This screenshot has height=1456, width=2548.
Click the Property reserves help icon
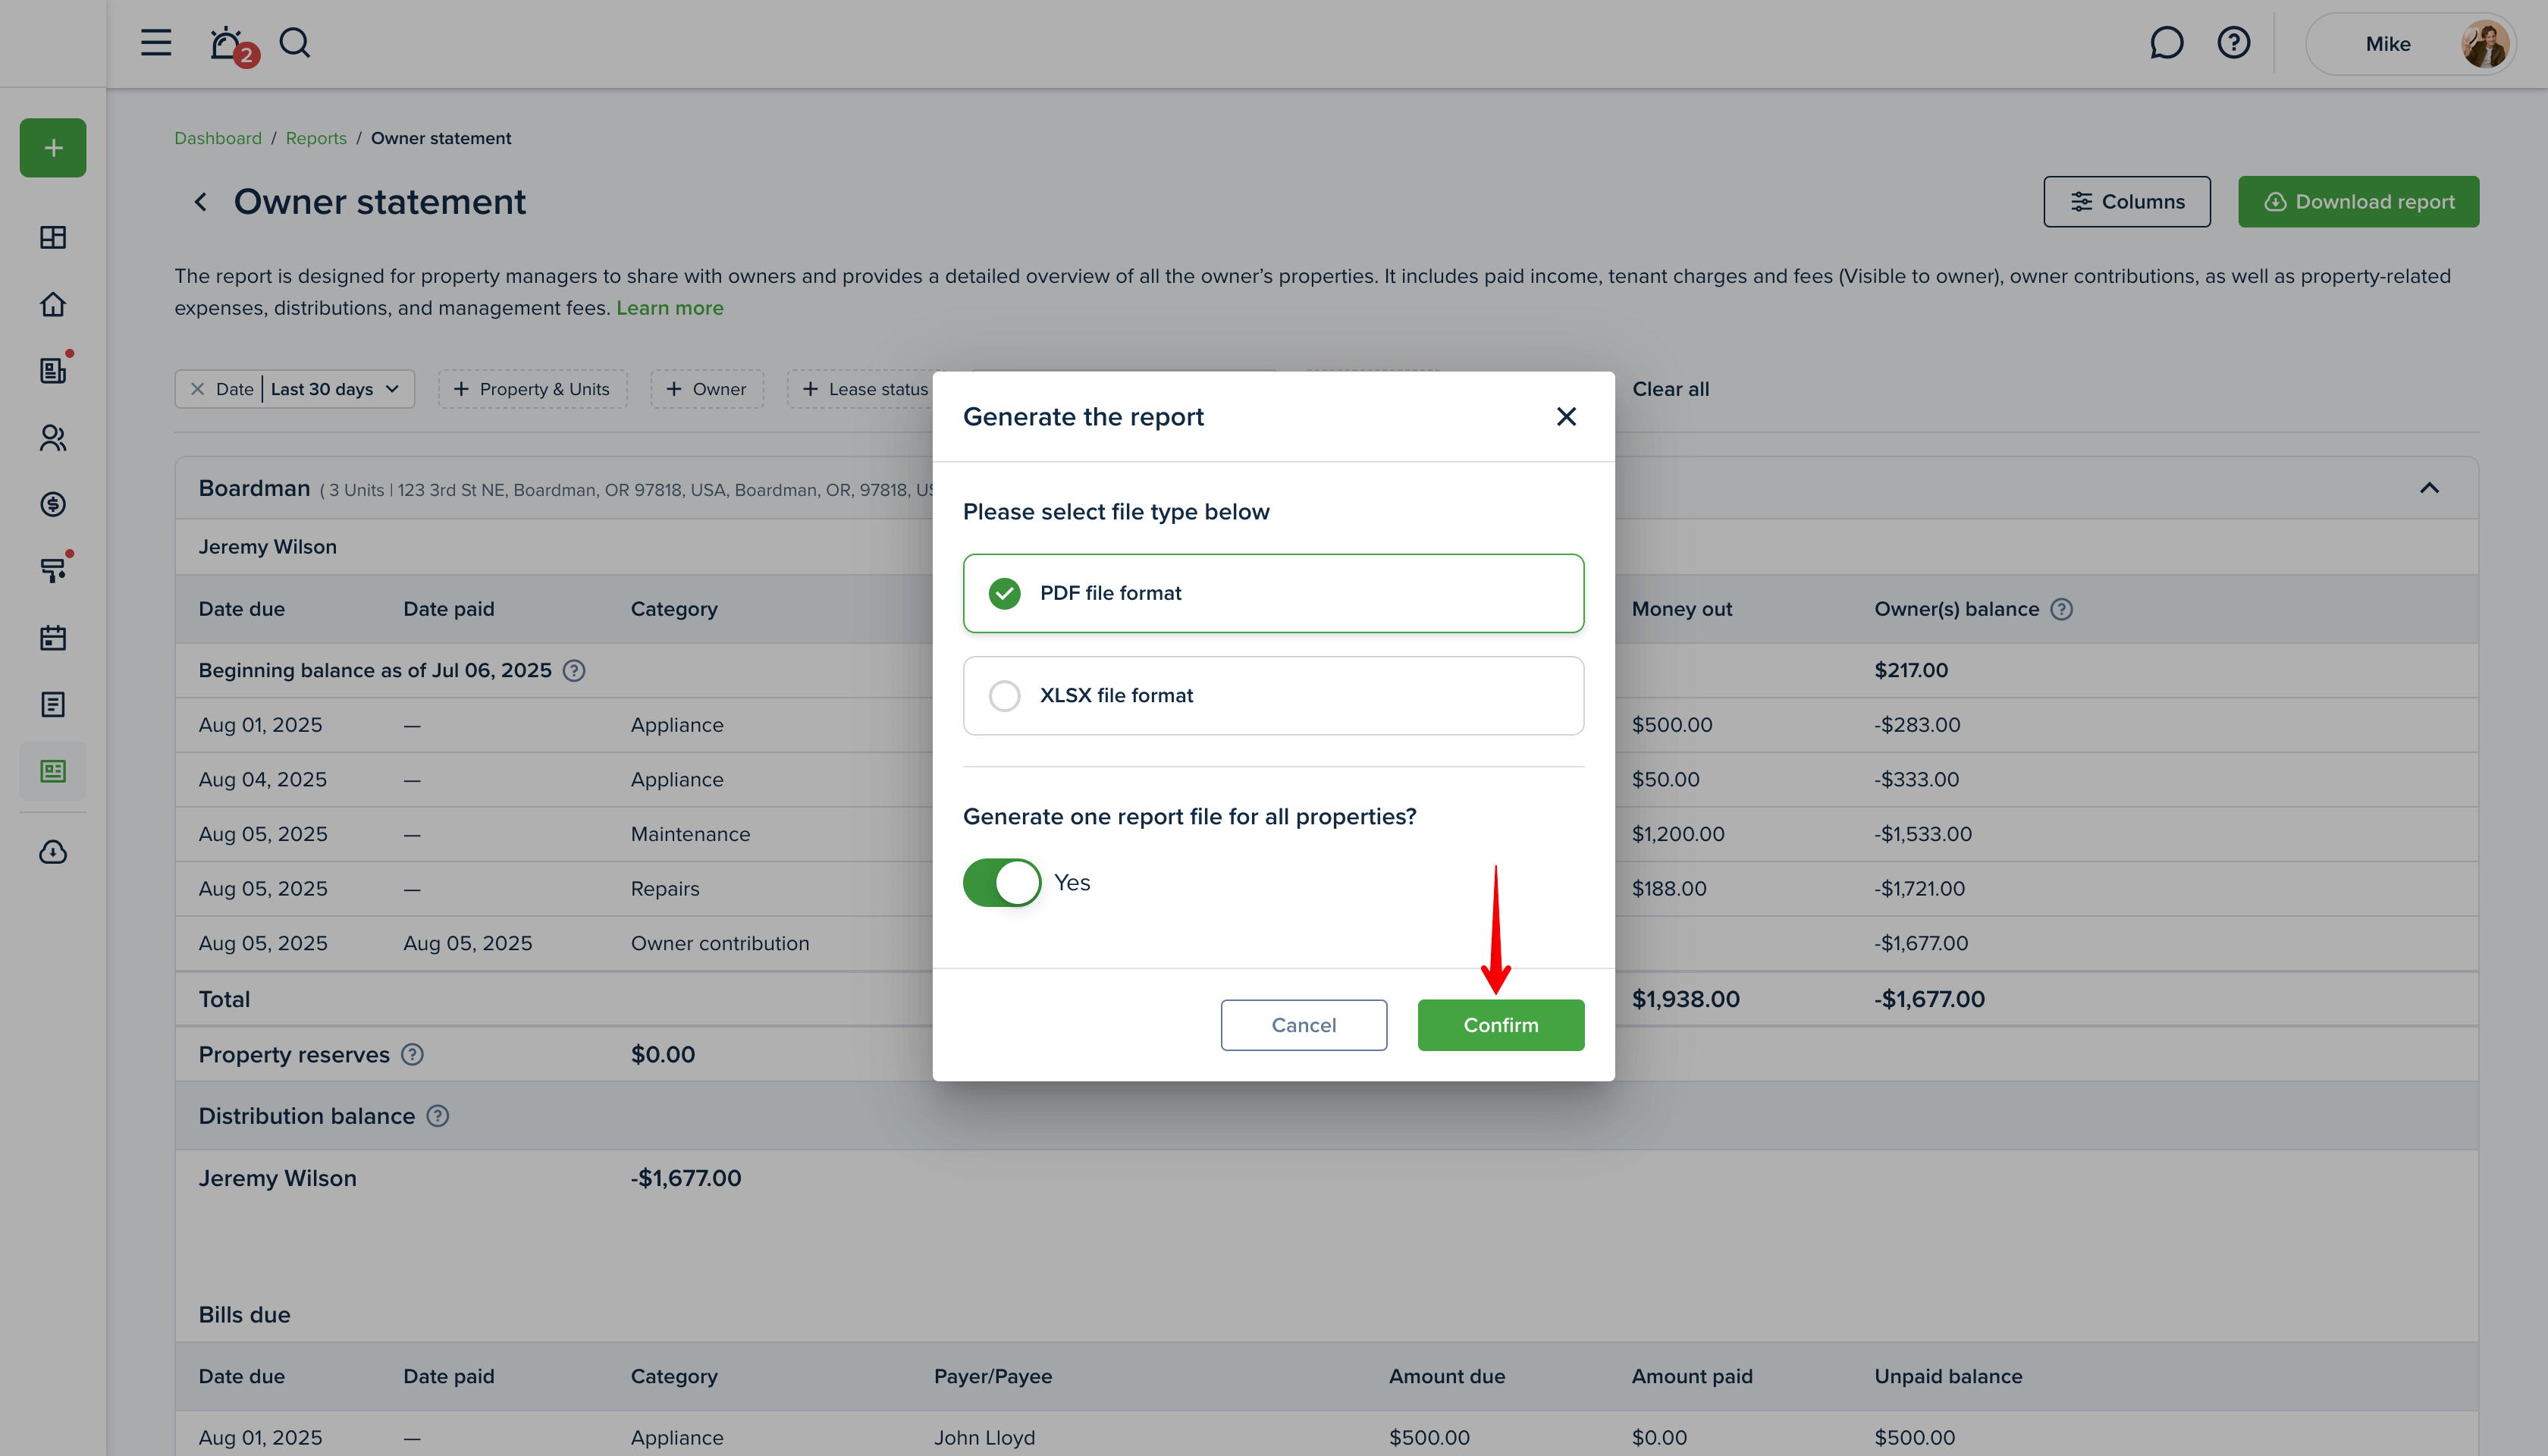[412, 1054]
